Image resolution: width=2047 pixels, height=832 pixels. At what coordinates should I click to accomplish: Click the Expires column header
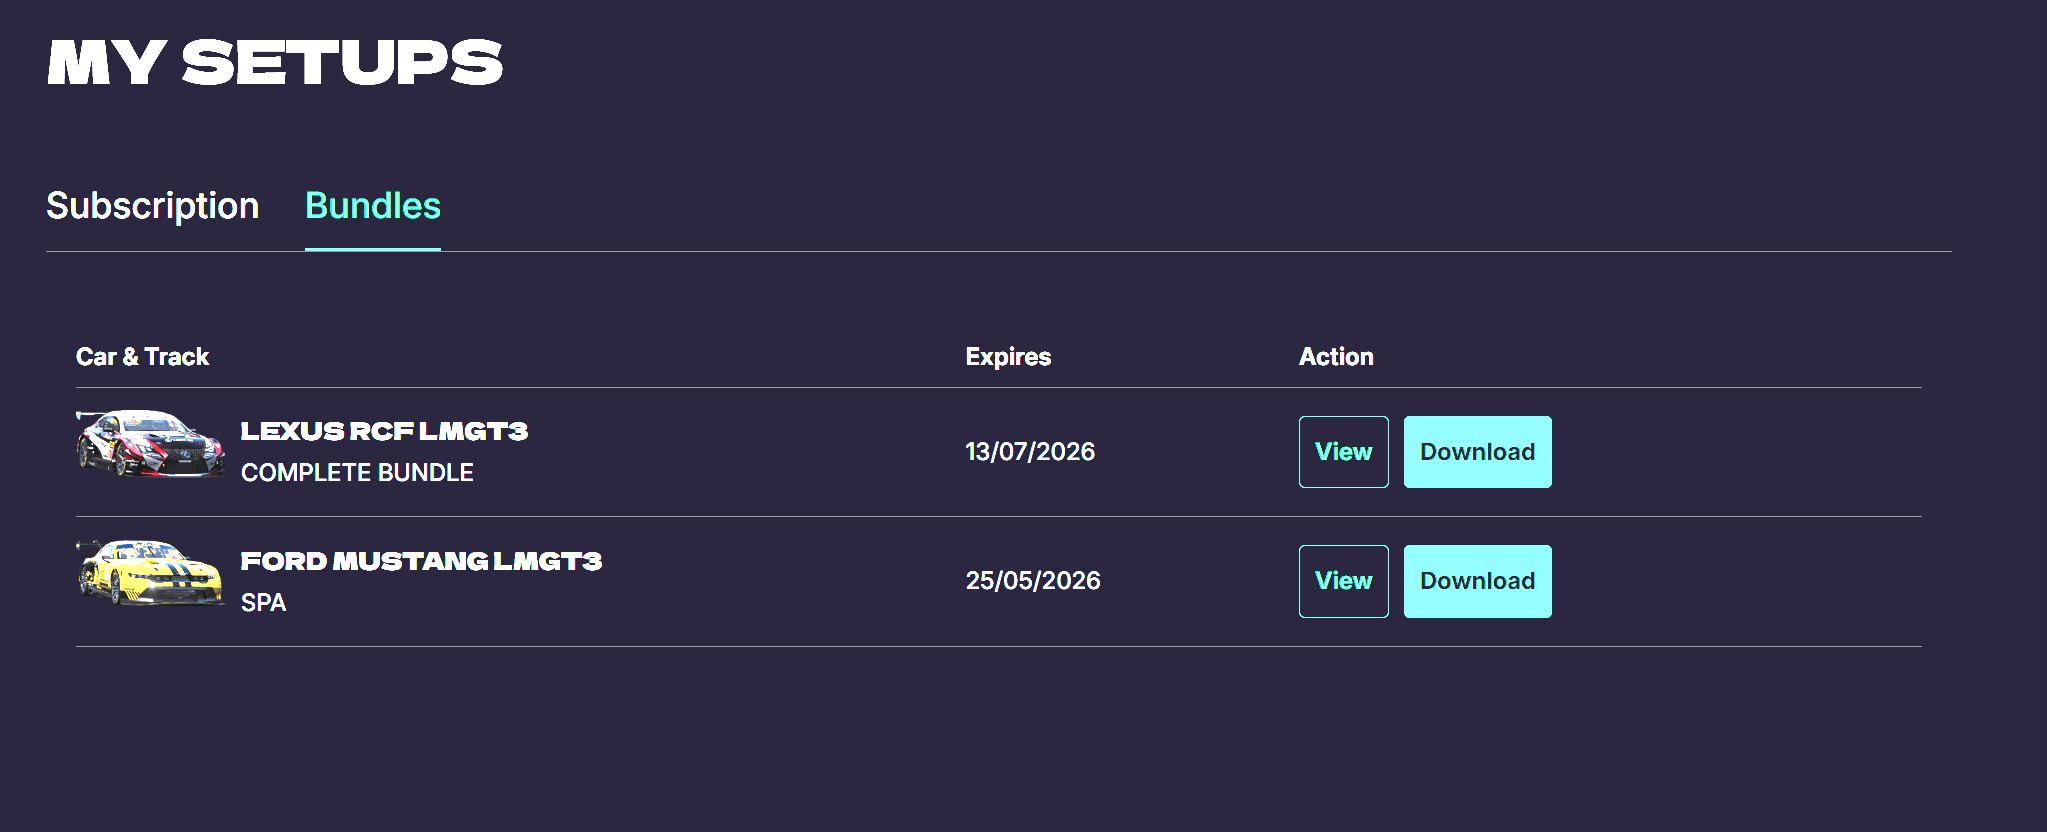point(1008,357)
